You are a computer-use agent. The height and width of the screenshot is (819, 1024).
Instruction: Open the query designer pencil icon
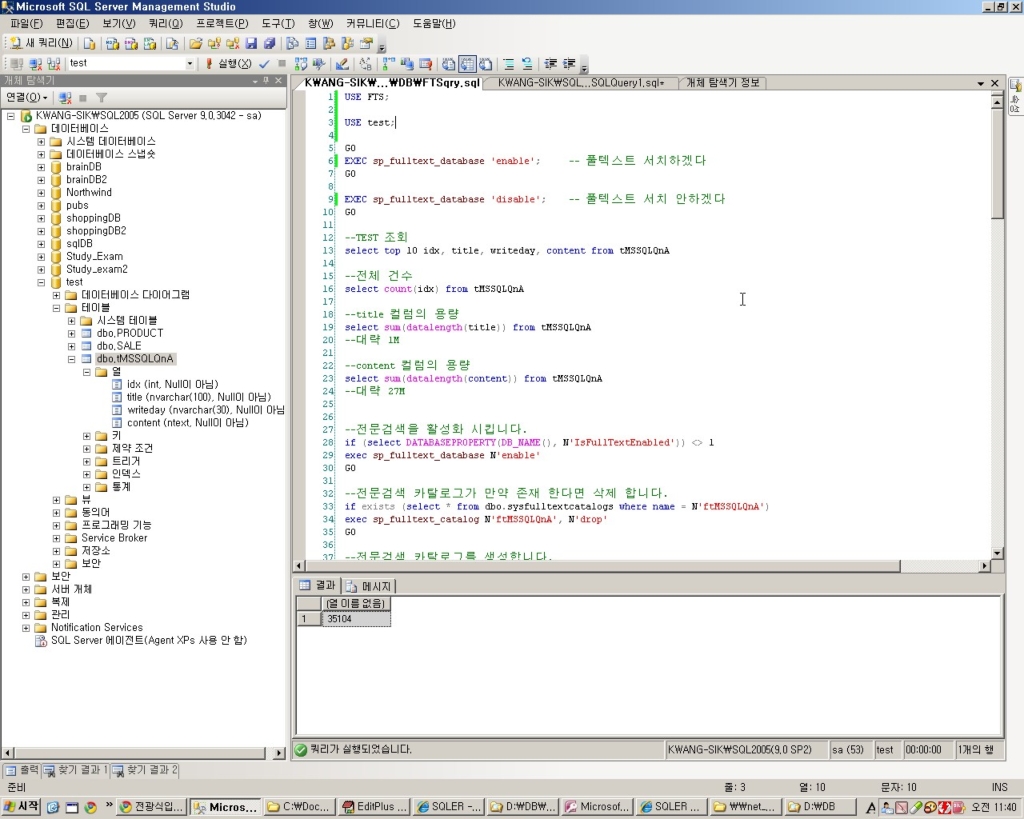pyautogui.click(x=342, y=63)
